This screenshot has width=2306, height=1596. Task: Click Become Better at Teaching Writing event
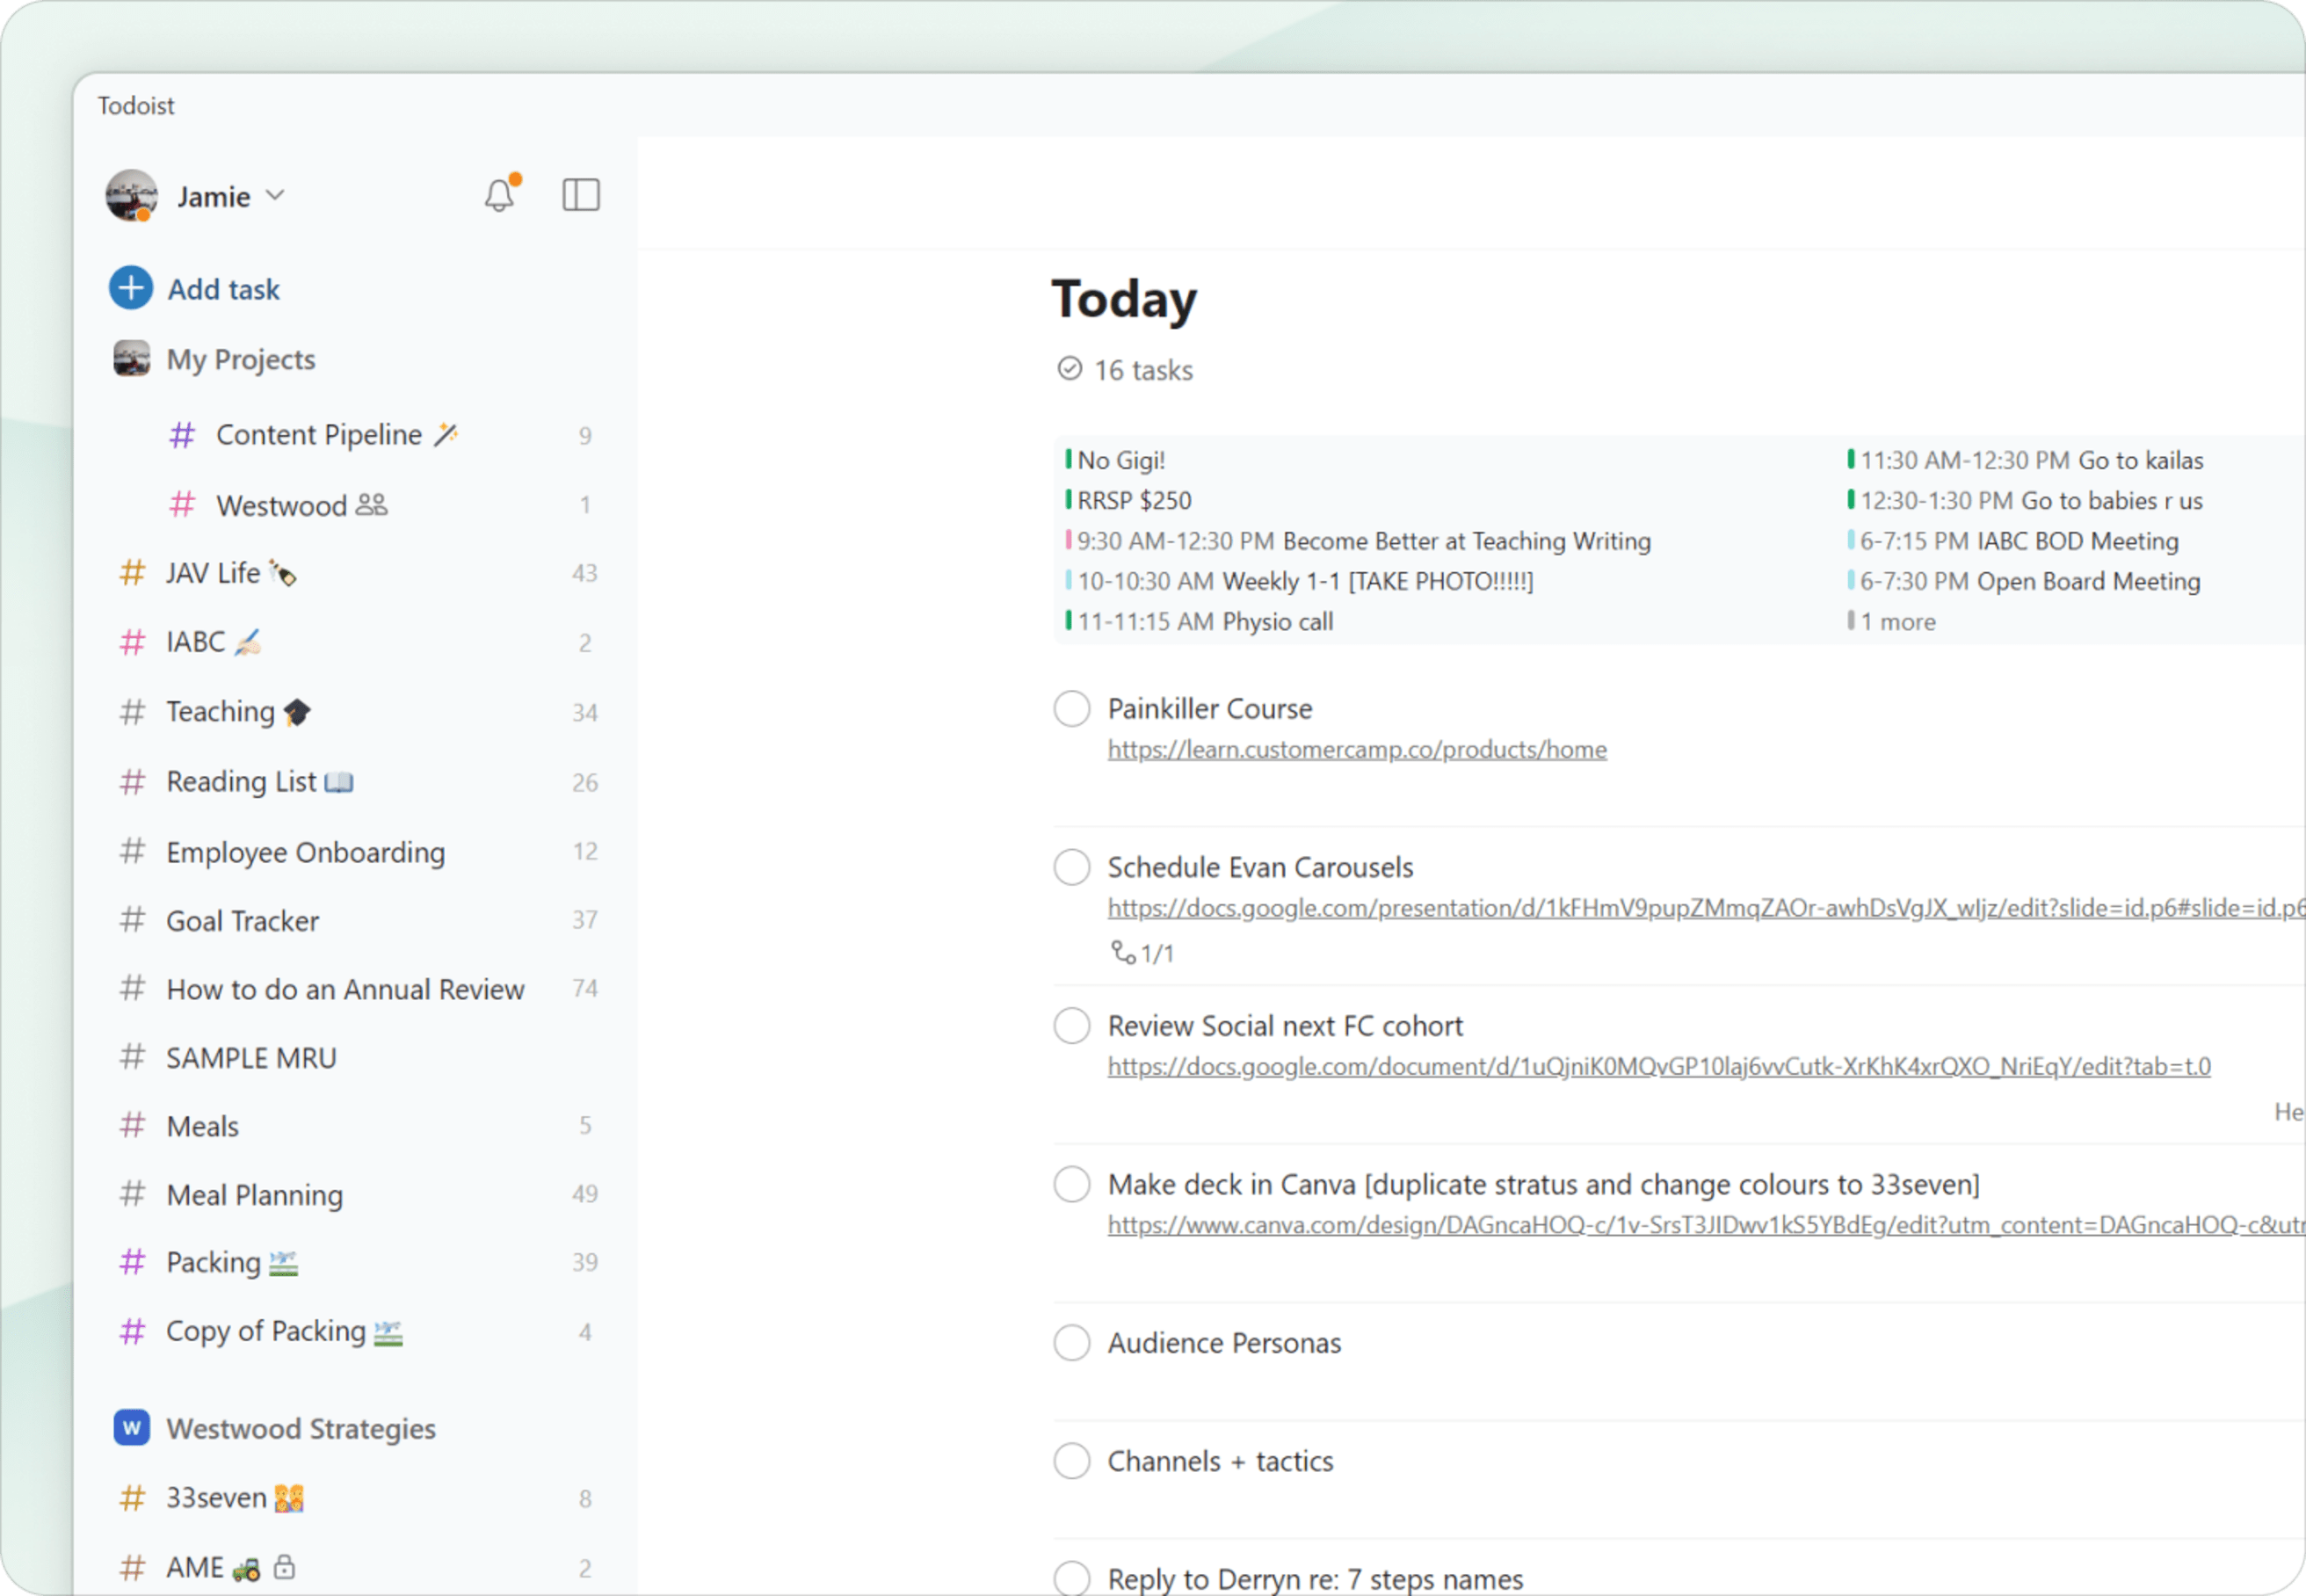pos(1358,541)
